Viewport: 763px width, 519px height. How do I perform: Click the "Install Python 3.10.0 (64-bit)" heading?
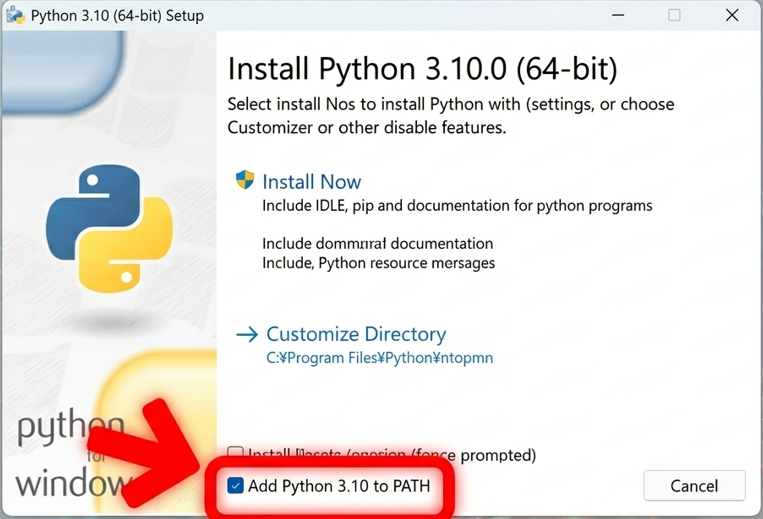[x=422, y=69]
